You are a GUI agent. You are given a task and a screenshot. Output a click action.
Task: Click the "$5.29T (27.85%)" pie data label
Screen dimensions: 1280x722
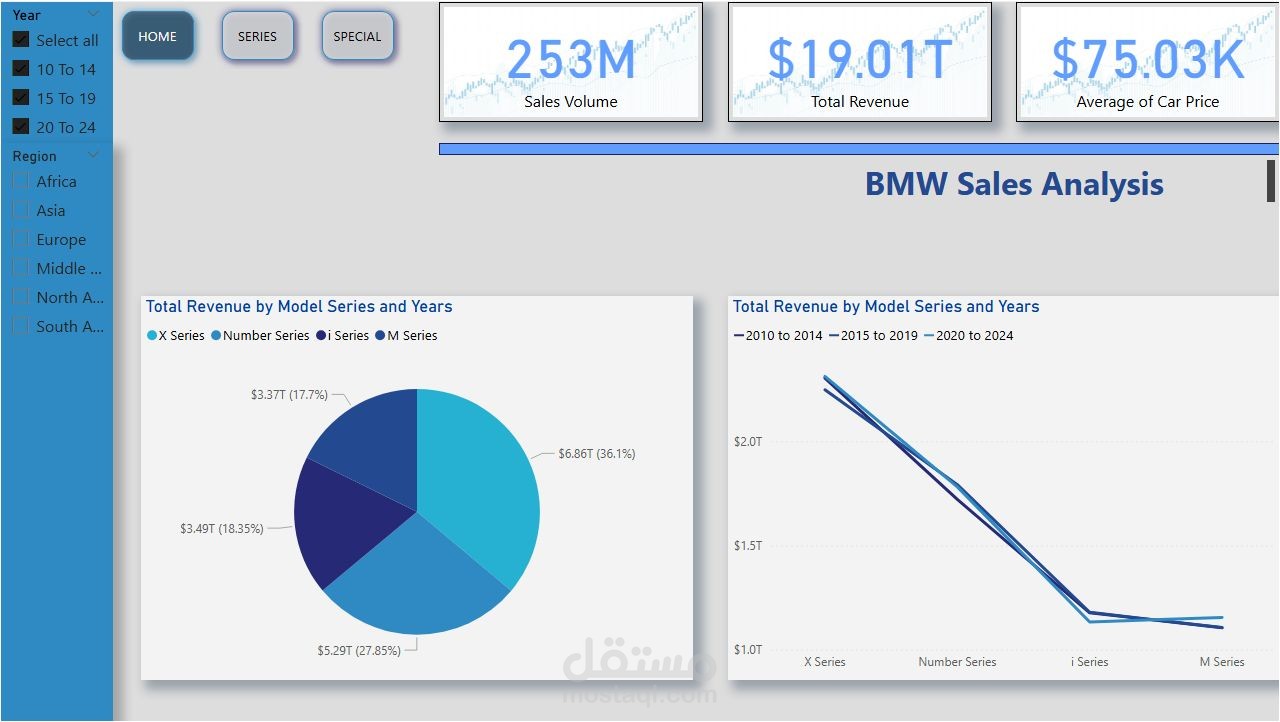tap(359, 651)
